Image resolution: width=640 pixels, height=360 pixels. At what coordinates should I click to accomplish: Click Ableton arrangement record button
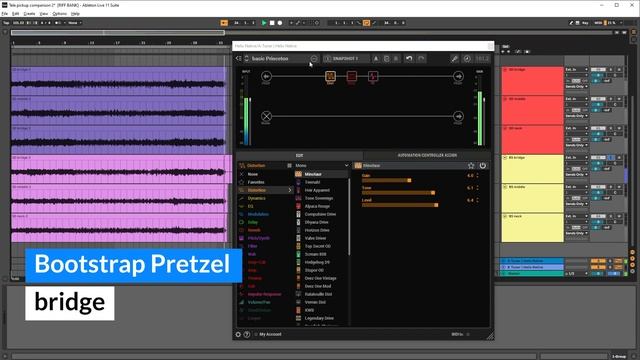click(280, 23)
